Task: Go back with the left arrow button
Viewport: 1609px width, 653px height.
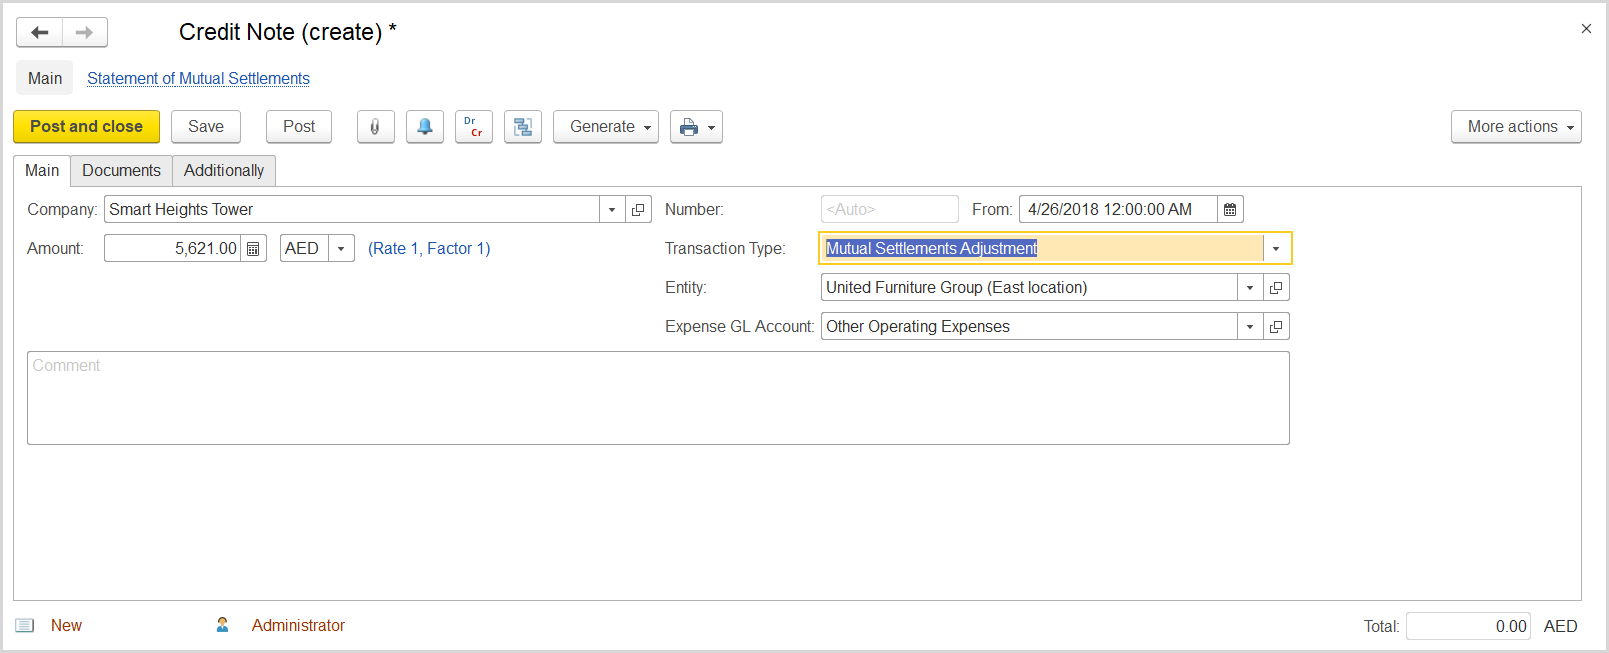Action: pyautogui.click(x=39, y=32)
